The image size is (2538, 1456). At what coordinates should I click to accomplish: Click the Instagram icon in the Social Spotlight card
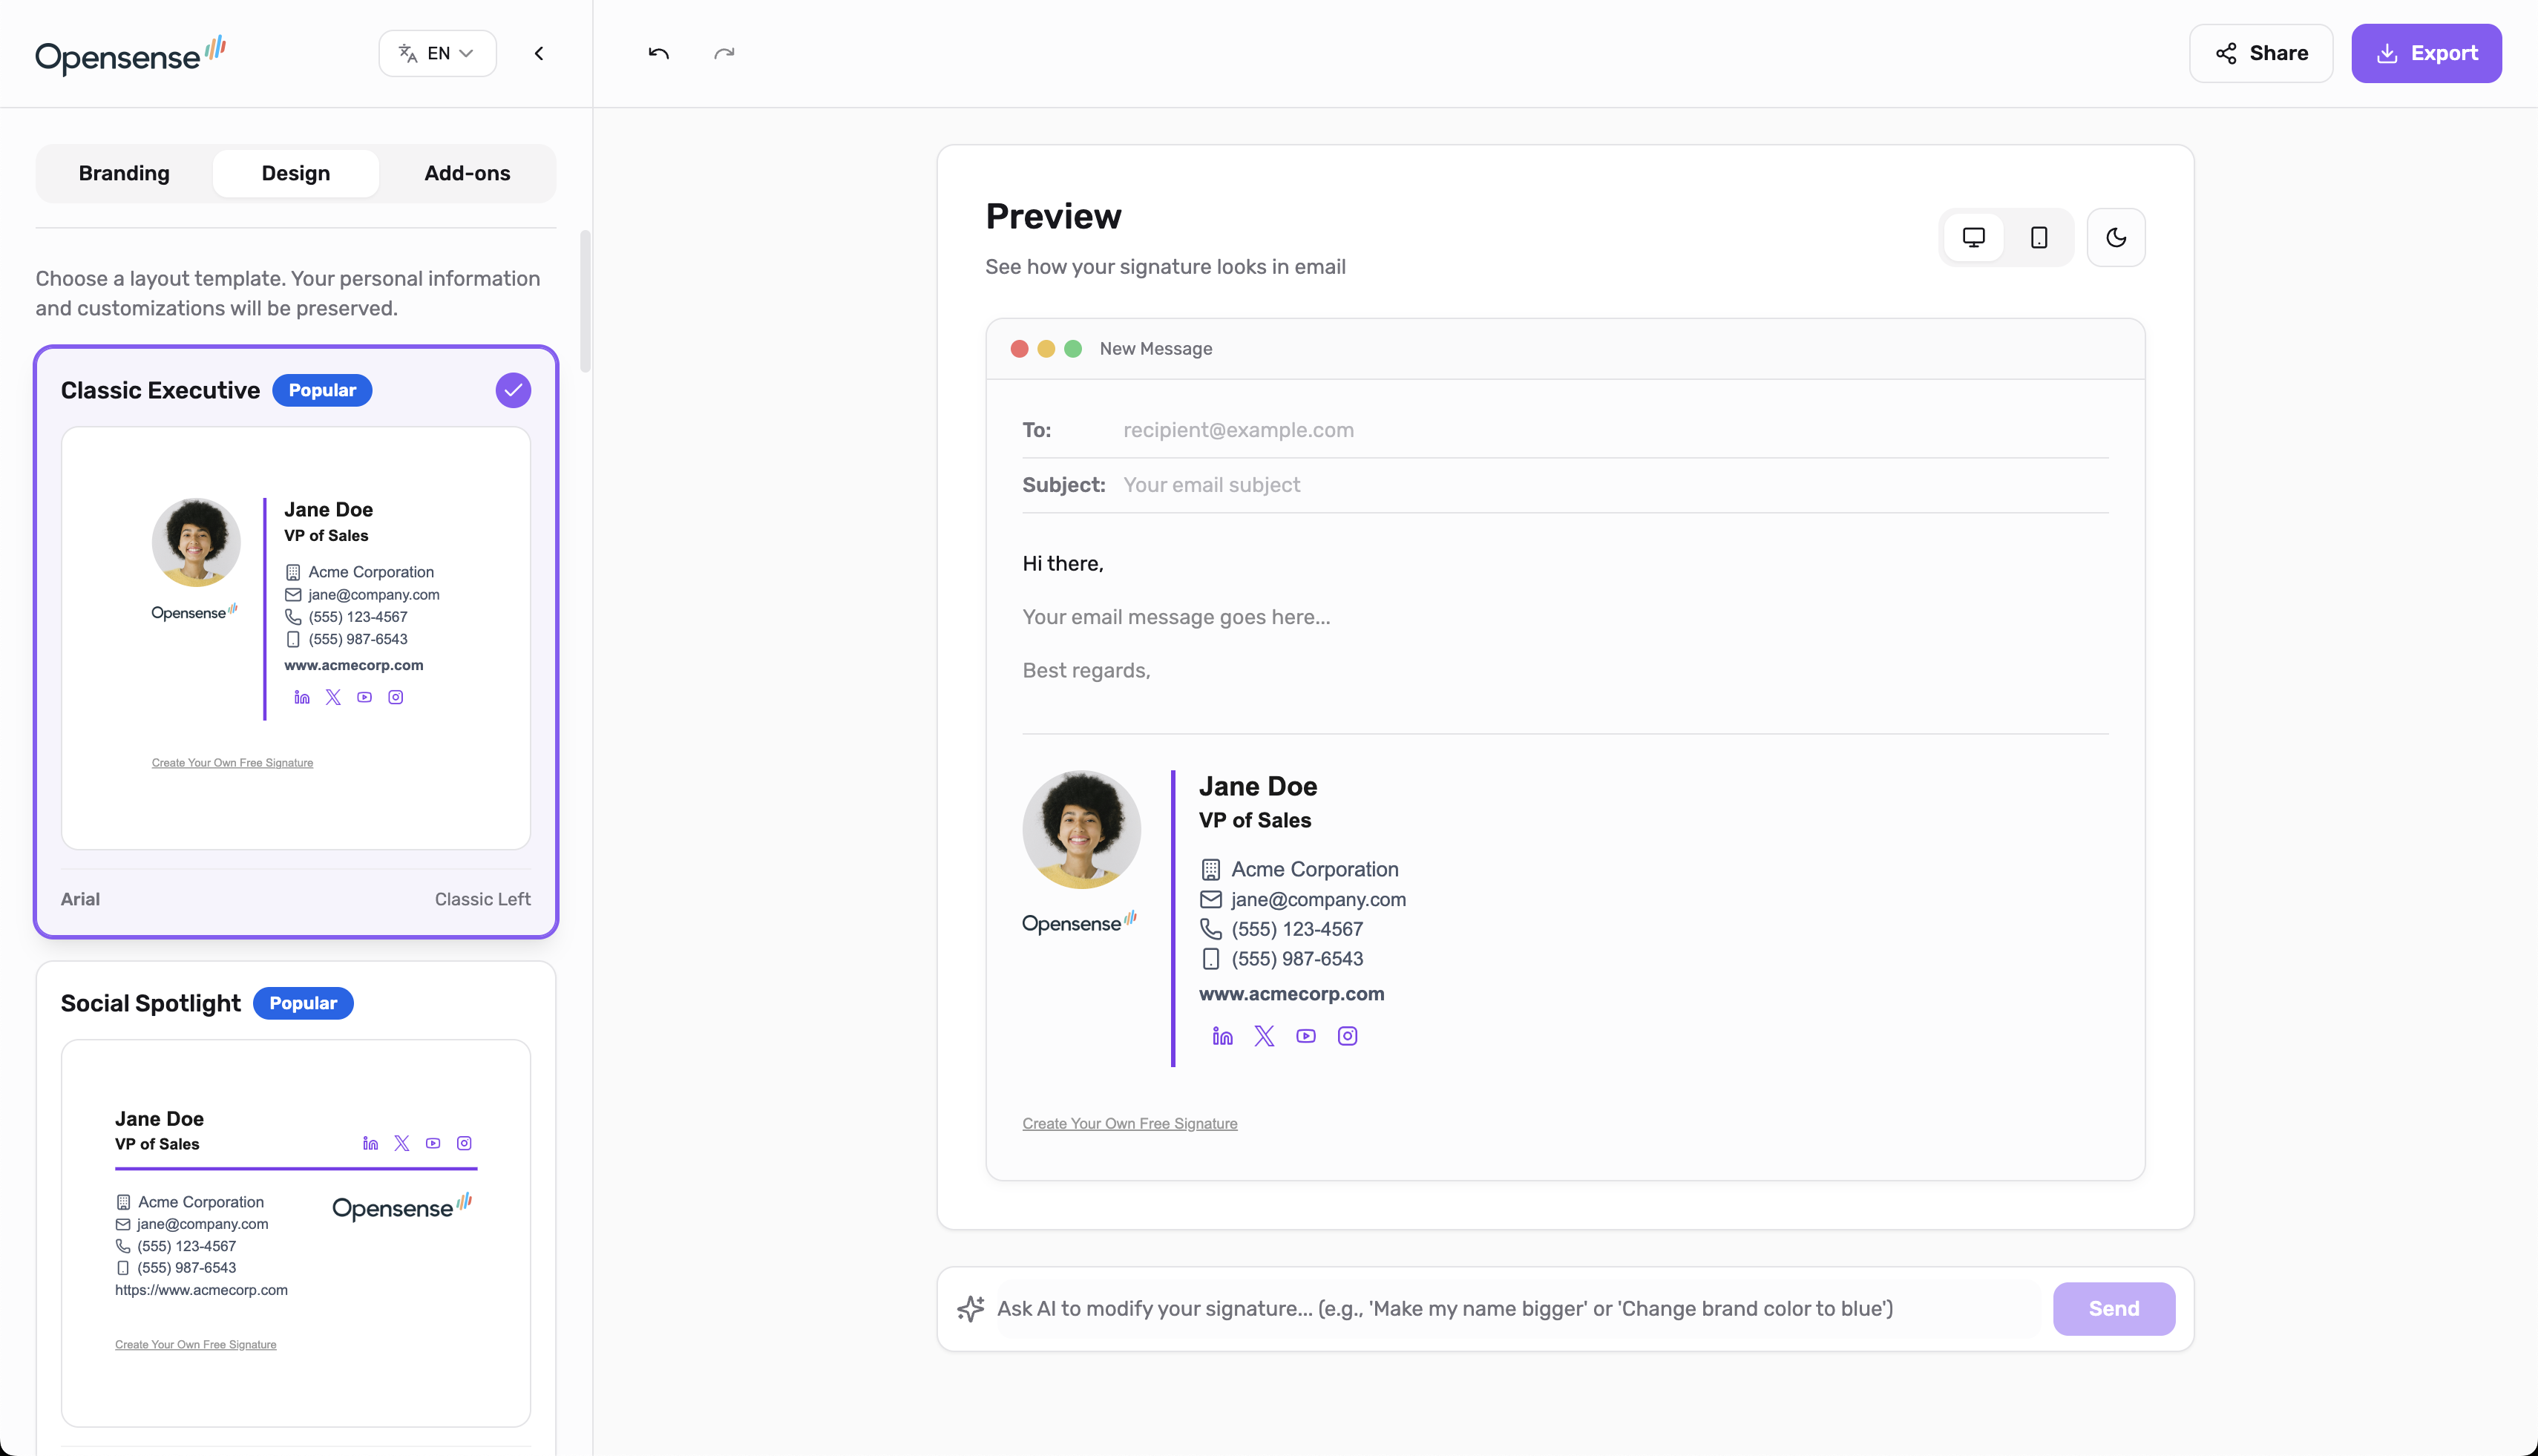click(x=464, y=1143)
